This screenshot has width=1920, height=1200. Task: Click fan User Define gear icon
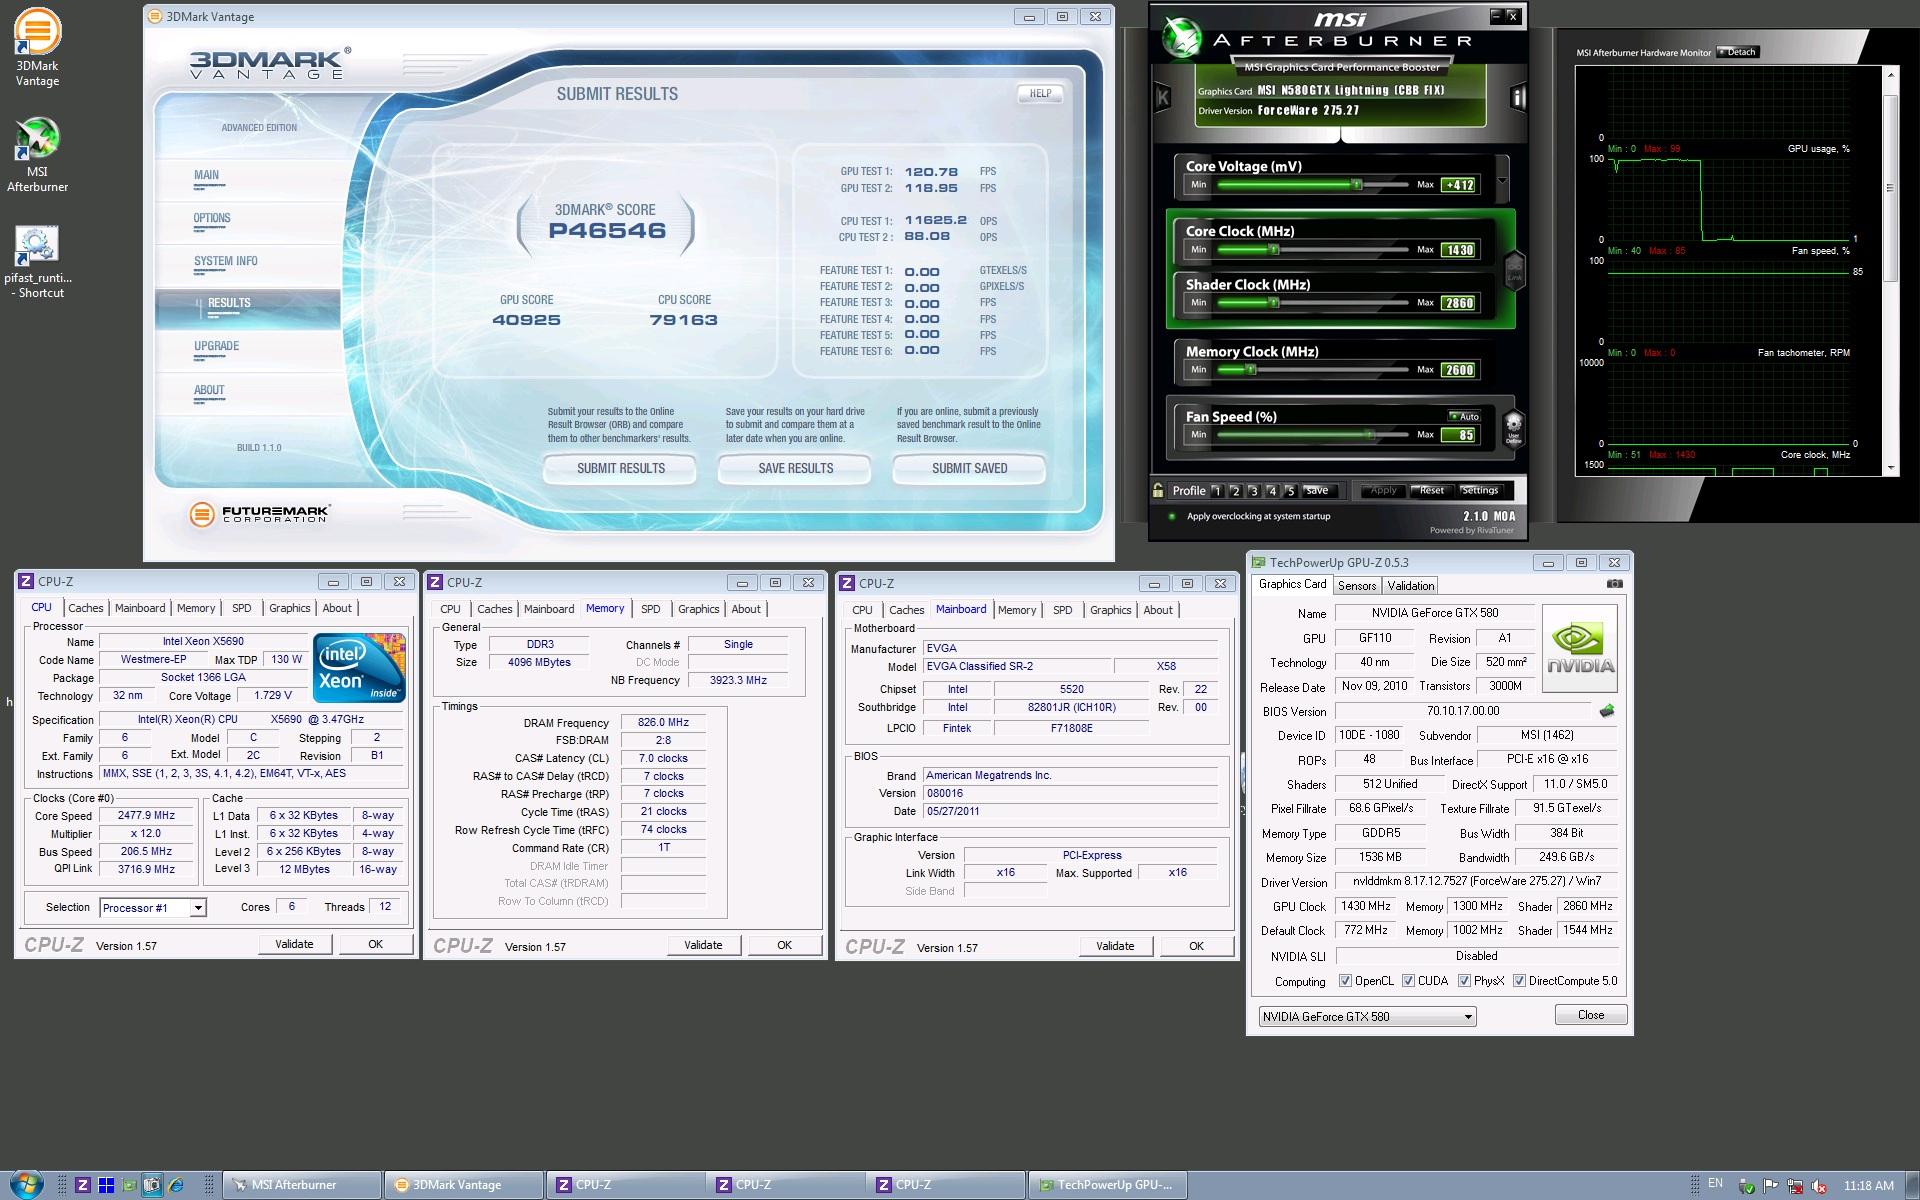pyautogui.click(x=1513, y=425)
